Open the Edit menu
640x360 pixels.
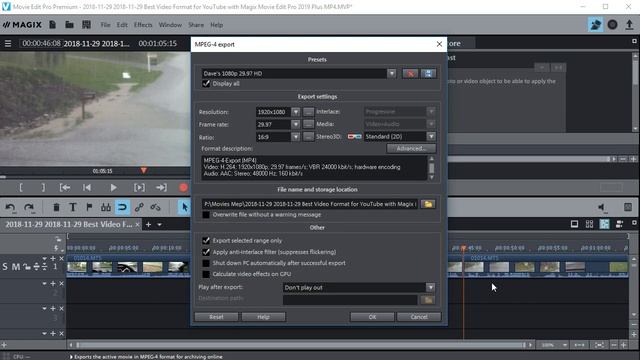122,25
